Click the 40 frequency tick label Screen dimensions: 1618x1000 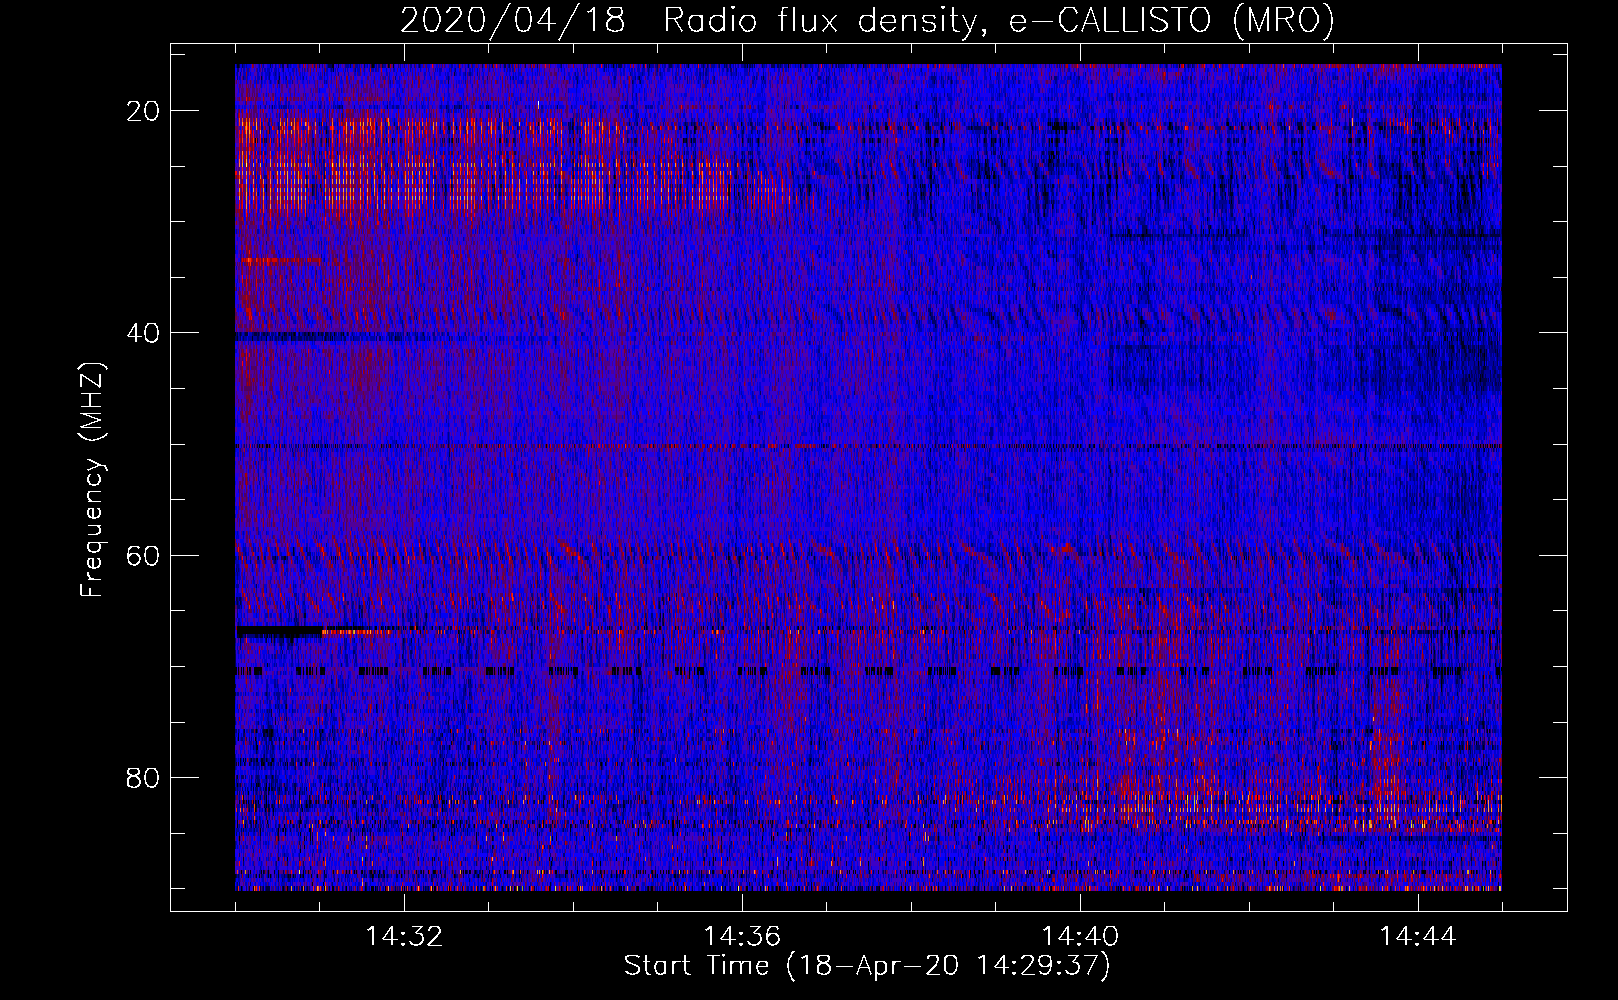[x=144, y=333]
